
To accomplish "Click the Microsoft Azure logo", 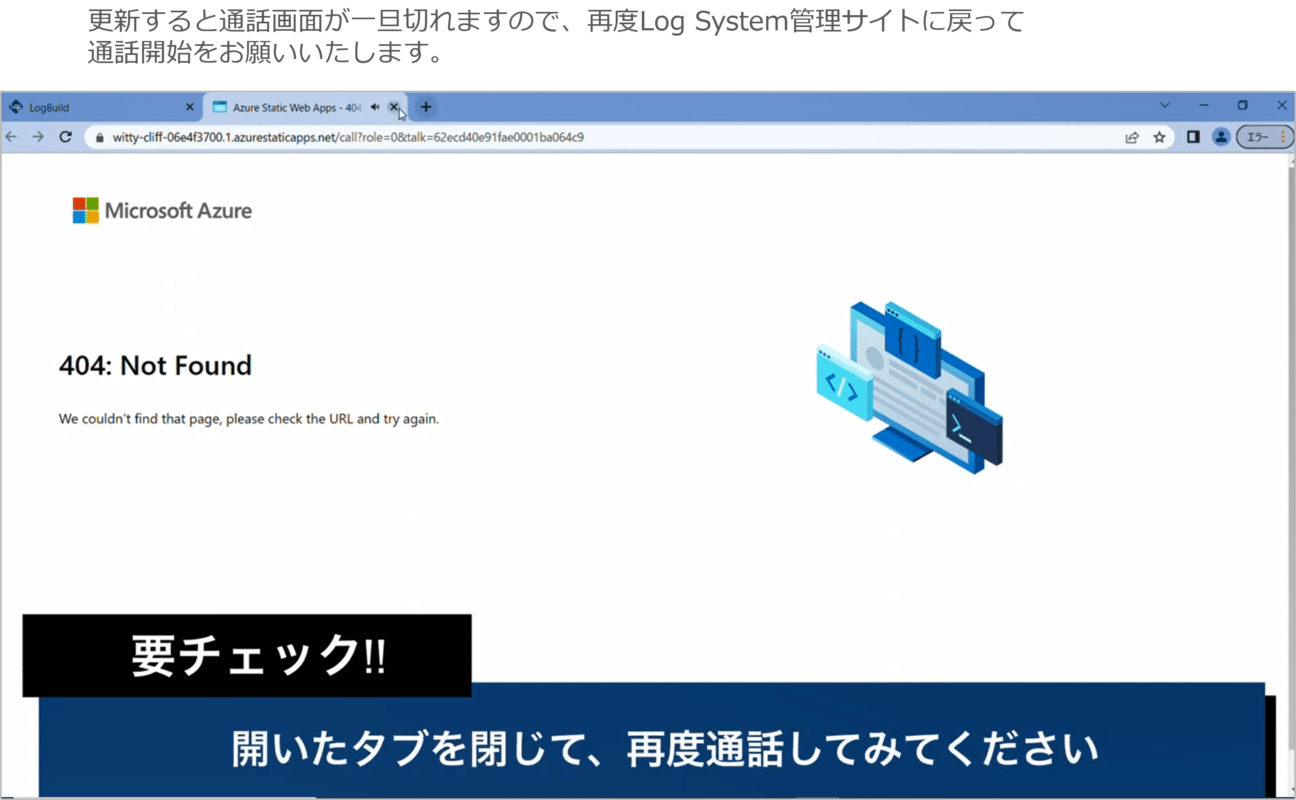I will tap(162, 210).
